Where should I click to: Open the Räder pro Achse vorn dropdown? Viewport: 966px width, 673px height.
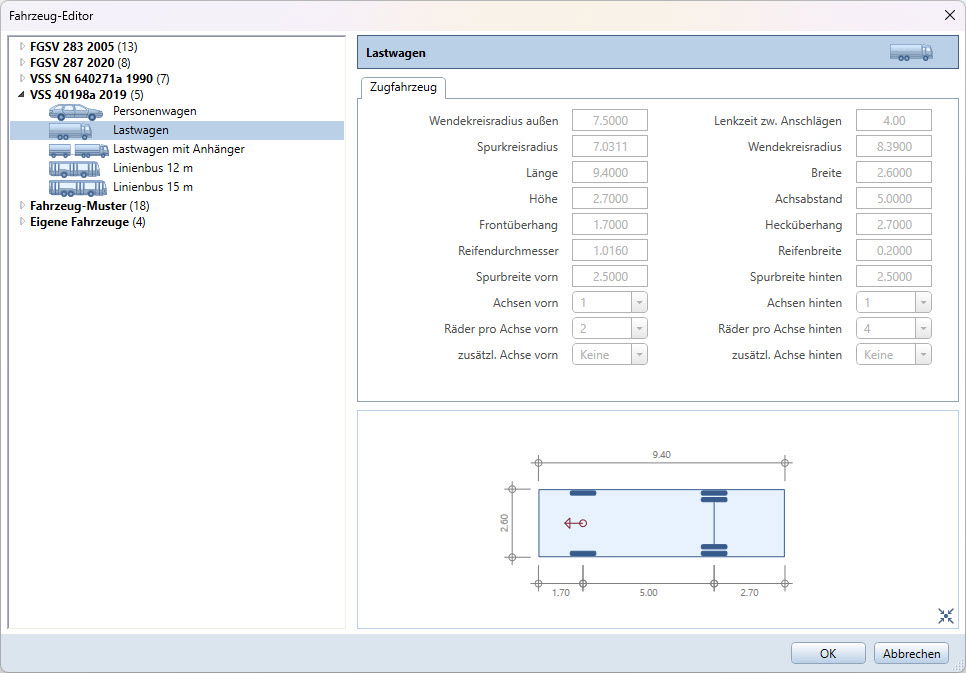pos(639,328)
